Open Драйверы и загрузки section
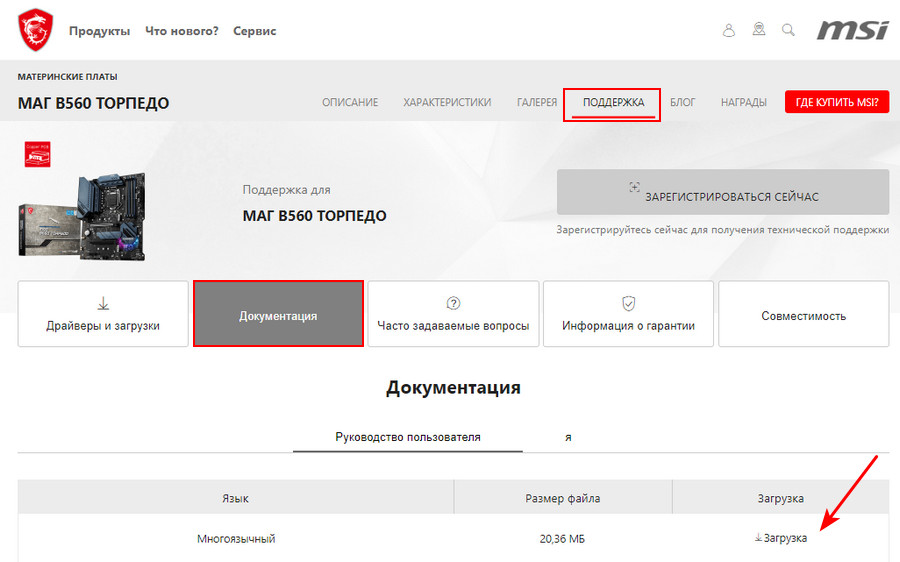The image size is (900, 562). (103, 313)
